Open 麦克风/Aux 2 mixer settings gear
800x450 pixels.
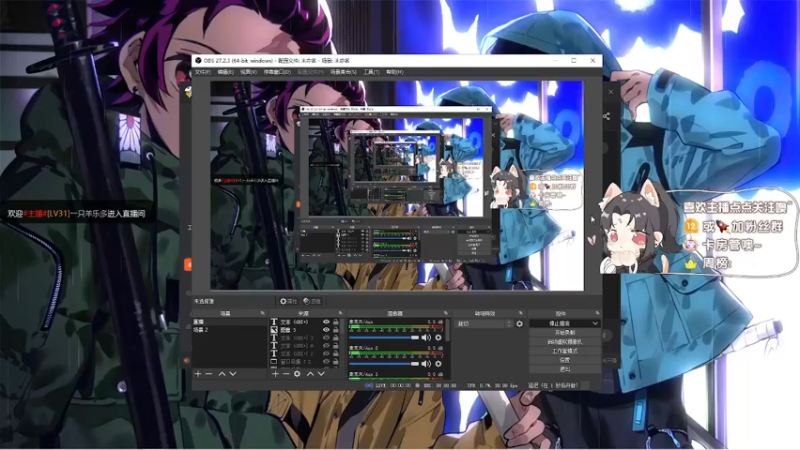pos(438,363)
